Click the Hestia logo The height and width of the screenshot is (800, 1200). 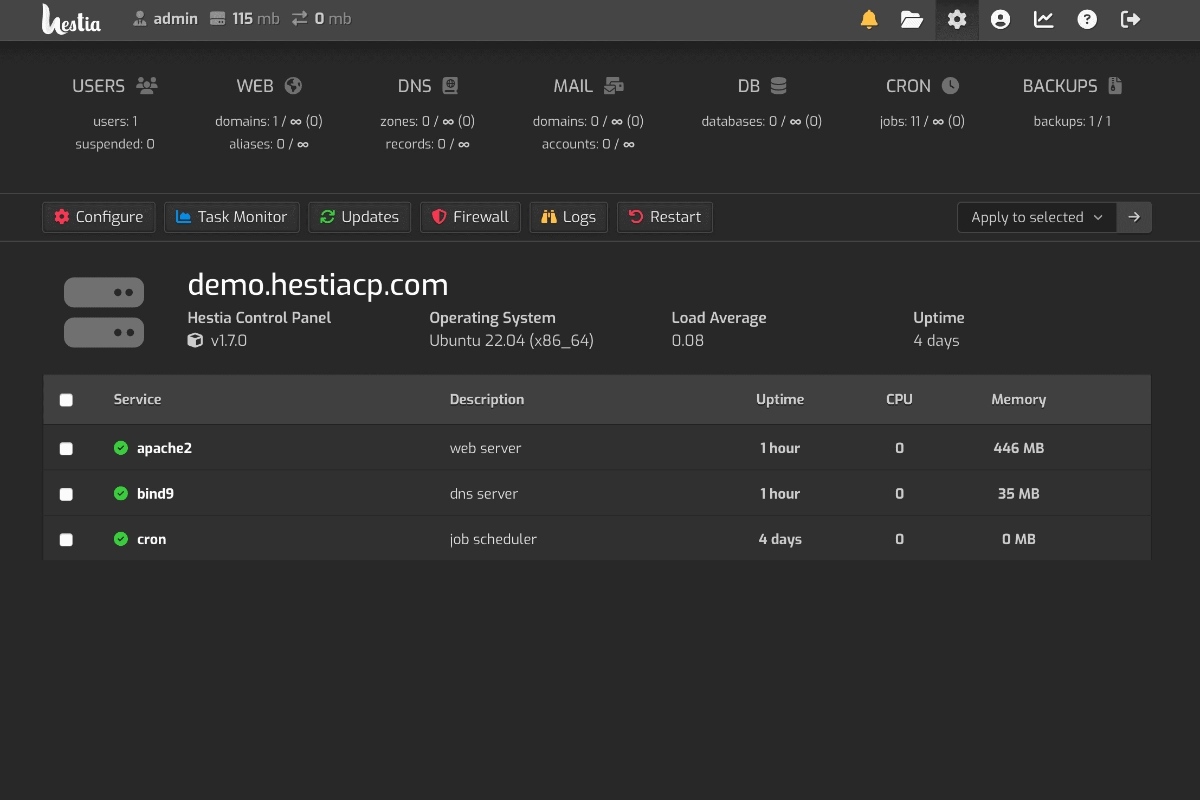tap(70, 19)
